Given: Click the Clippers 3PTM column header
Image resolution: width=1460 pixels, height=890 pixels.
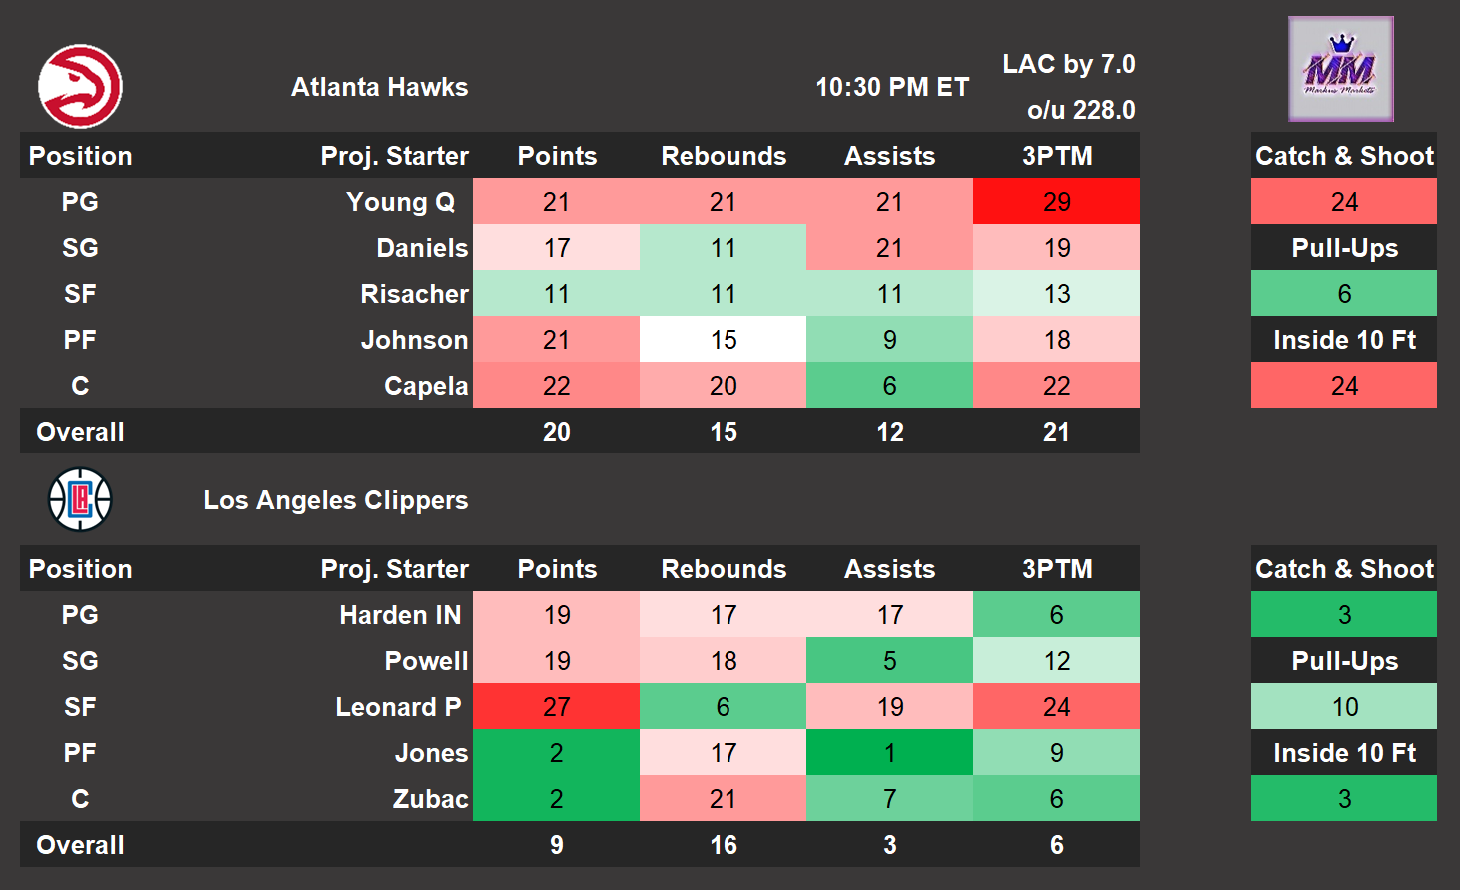Looking at the screenshot, I should coord(1056,569).
